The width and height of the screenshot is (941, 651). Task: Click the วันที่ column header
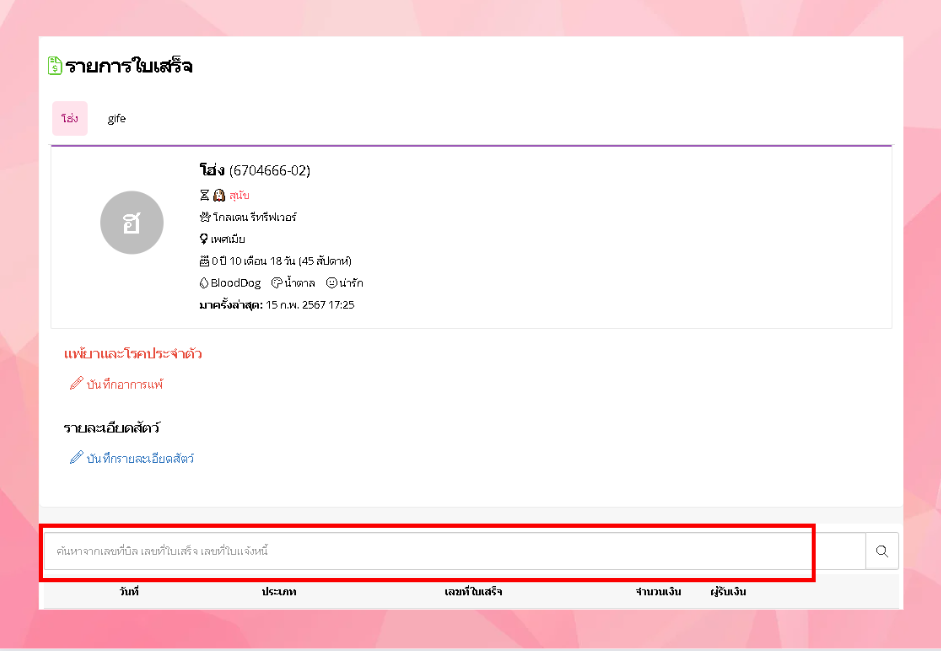[x=129, y=592]
